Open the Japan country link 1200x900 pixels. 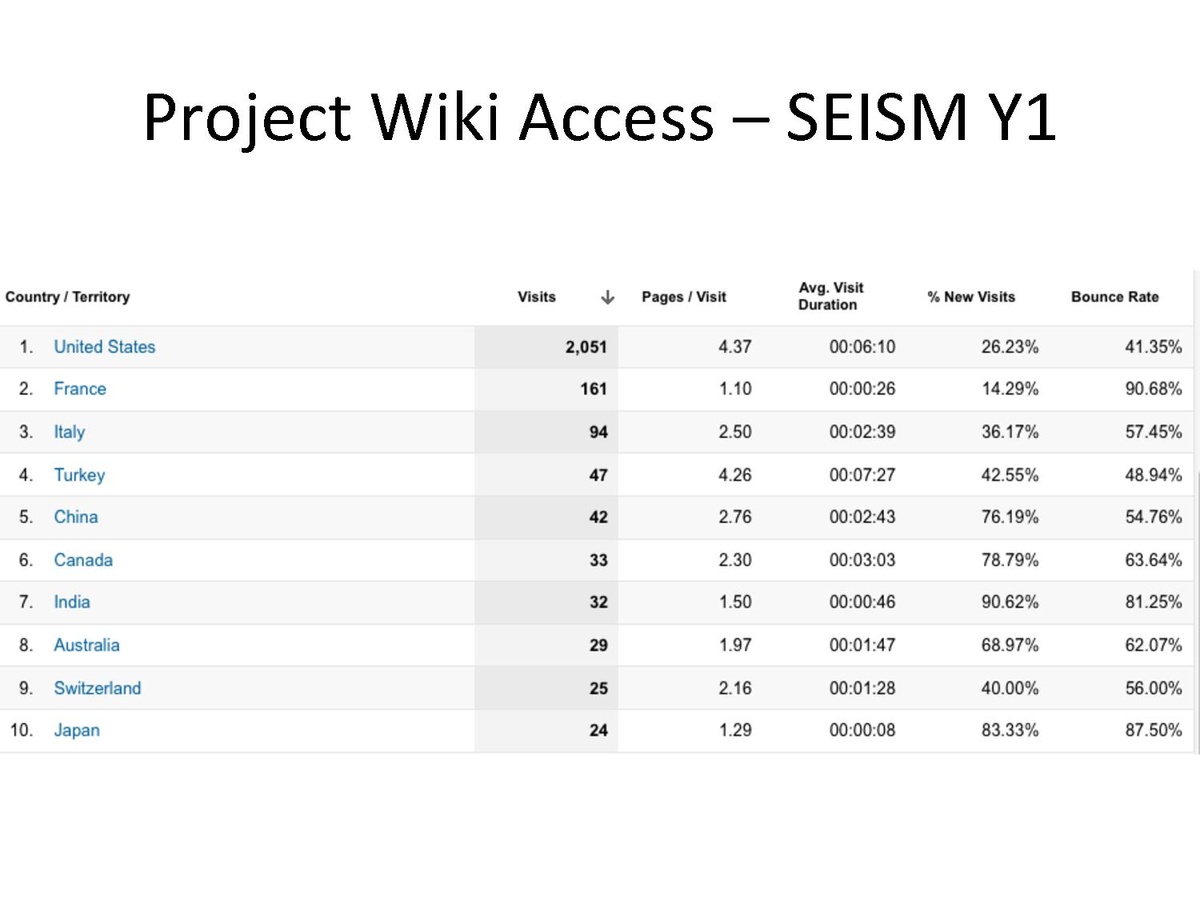(77, 730)
